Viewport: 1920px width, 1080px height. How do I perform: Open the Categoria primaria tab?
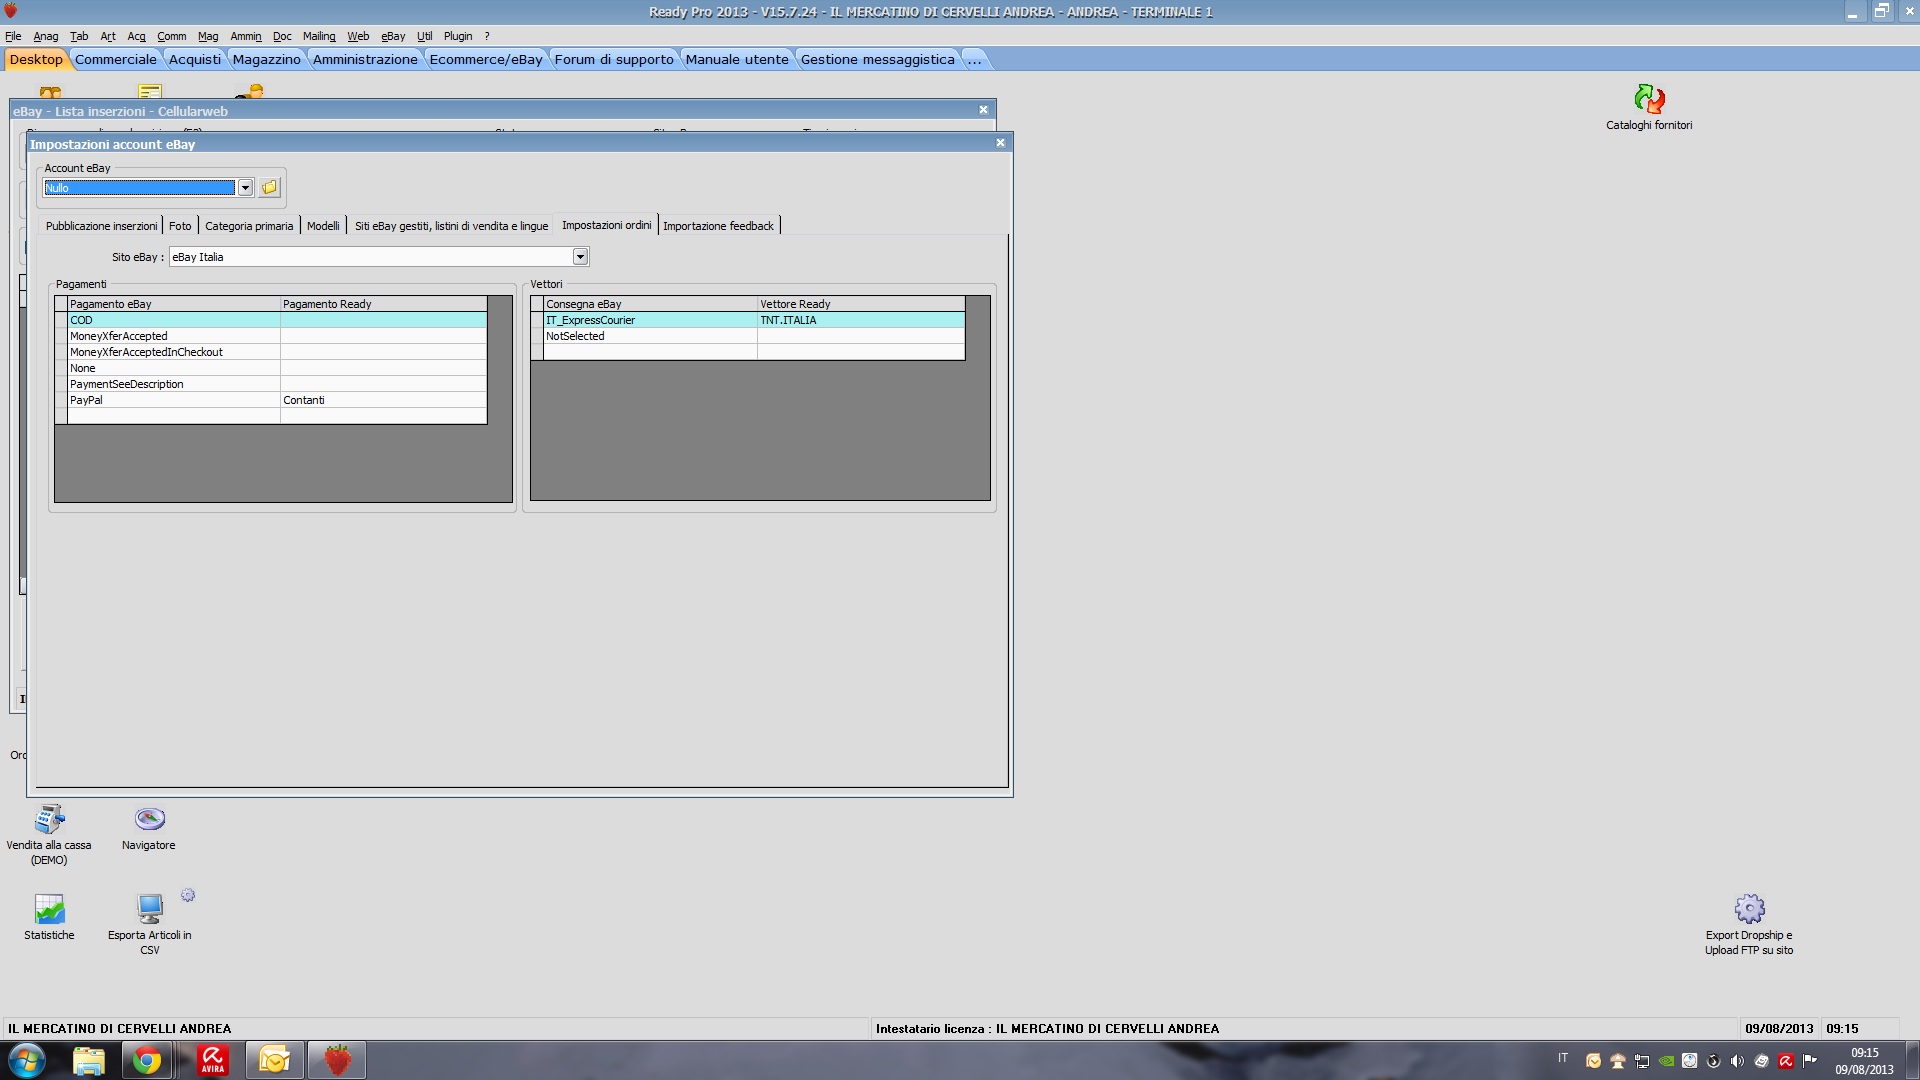[x=249, y=226]
